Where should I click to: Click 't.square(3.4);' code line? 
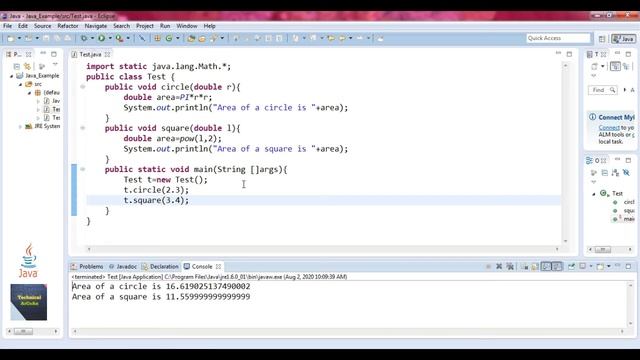tap(156, 200)
